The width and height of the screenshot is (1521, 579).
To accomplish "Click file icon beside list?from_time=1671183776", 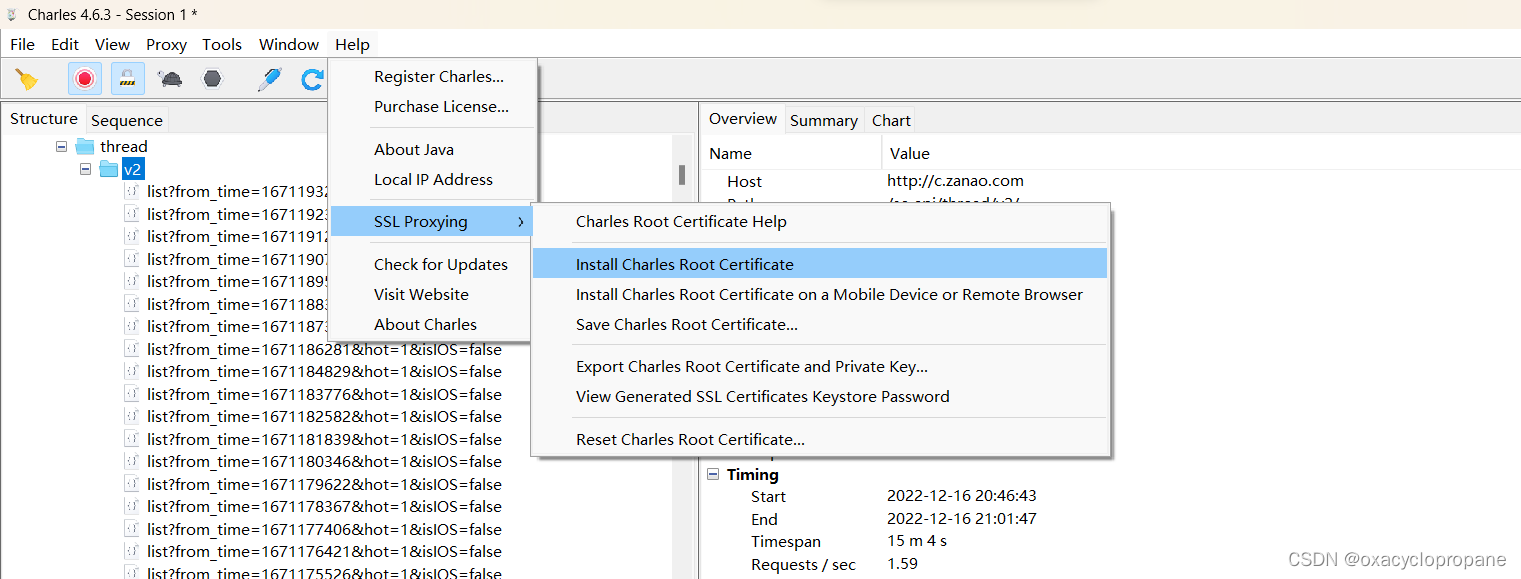I will [x=131, y=394].
